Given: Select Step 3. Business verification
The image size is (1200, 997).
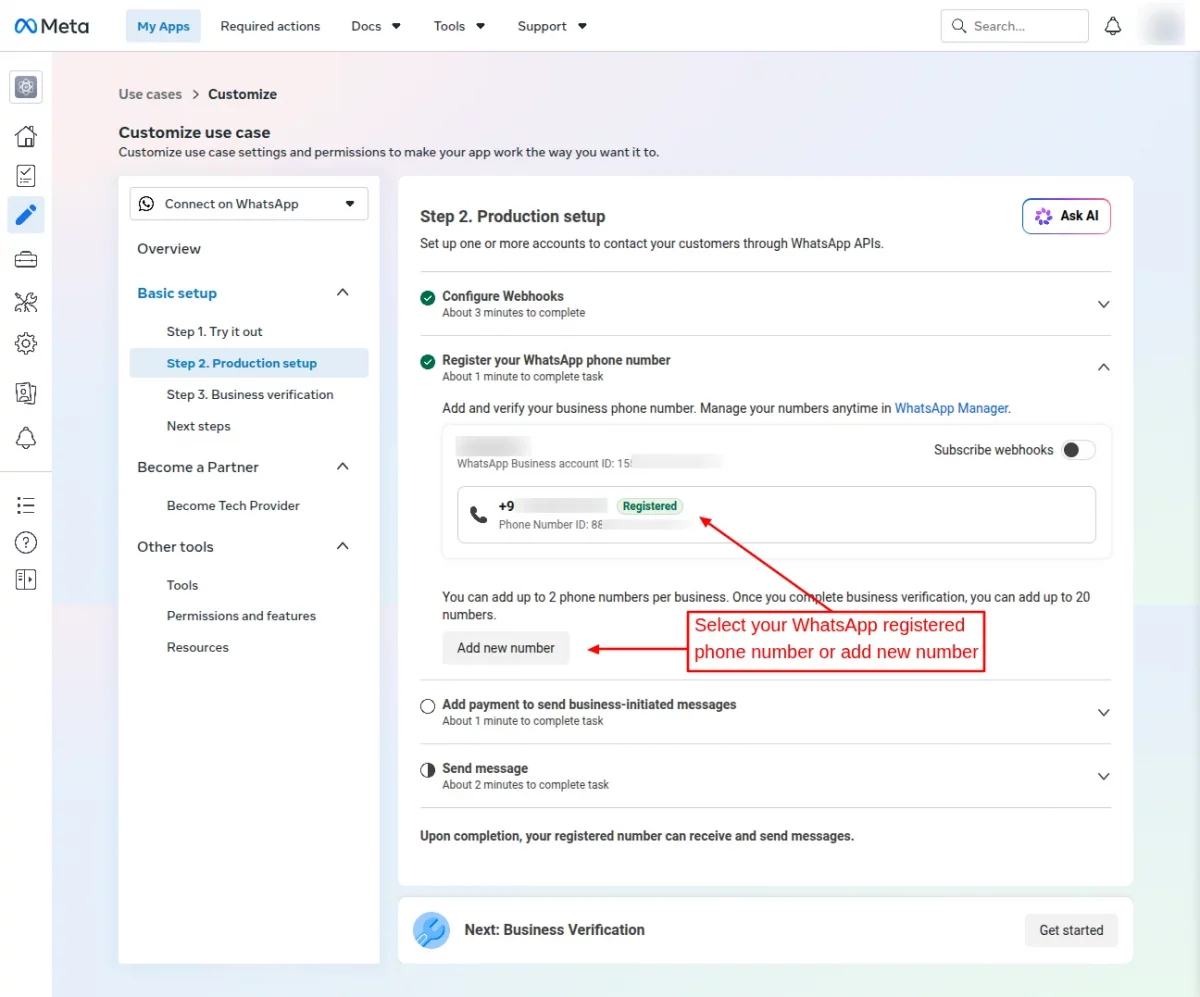Looking at the screenshot, I should (x=250, y=394).
